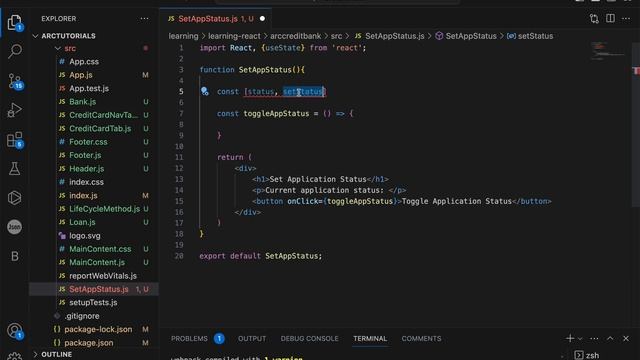Open App.js in the explorer

coord(81,75)
